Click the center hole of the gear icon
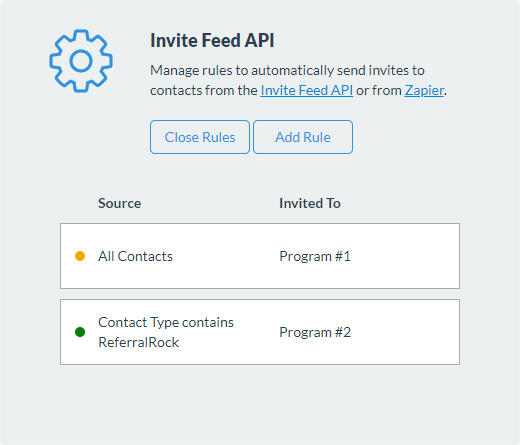Image resolution: width=520 pixels, height=445 pixels. pyautogui.click(x=81, y=61)
